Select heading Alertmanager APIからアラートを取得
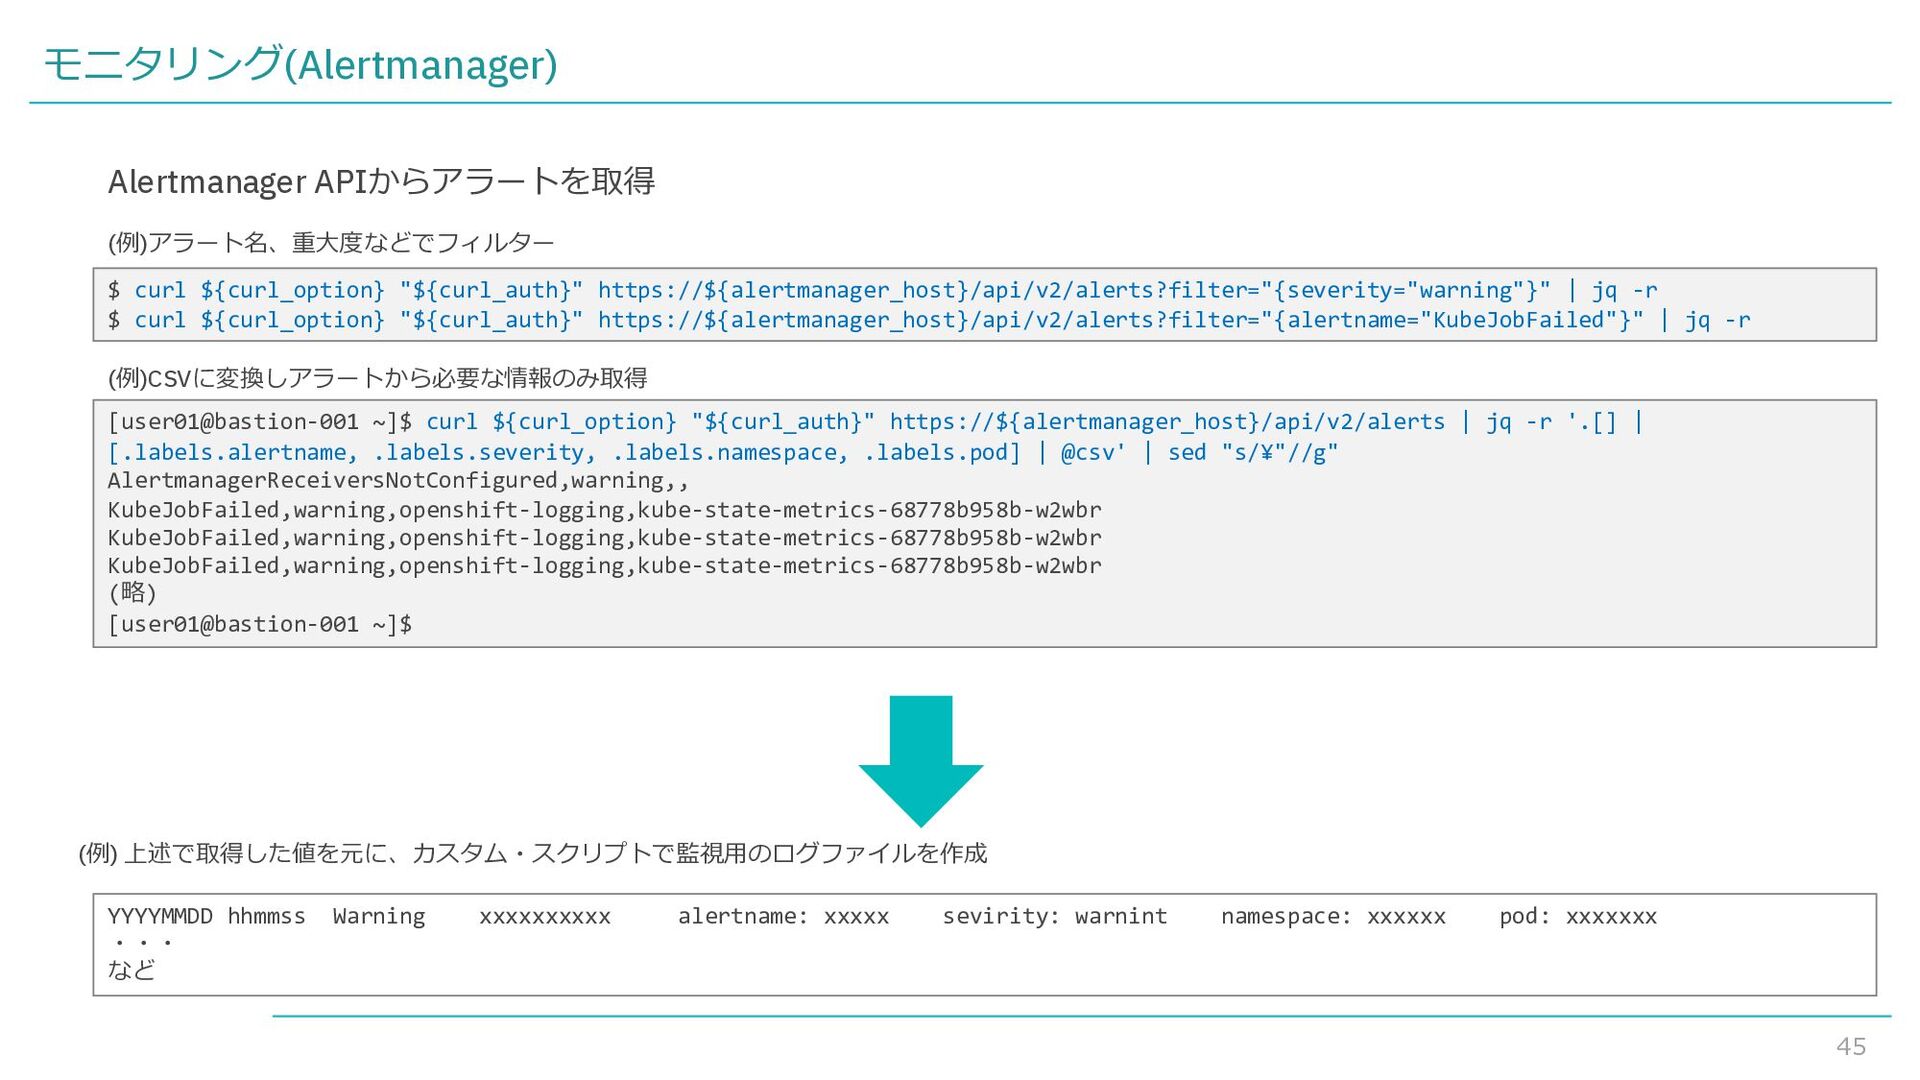The image size is (1920, 1080). [381, 182]
